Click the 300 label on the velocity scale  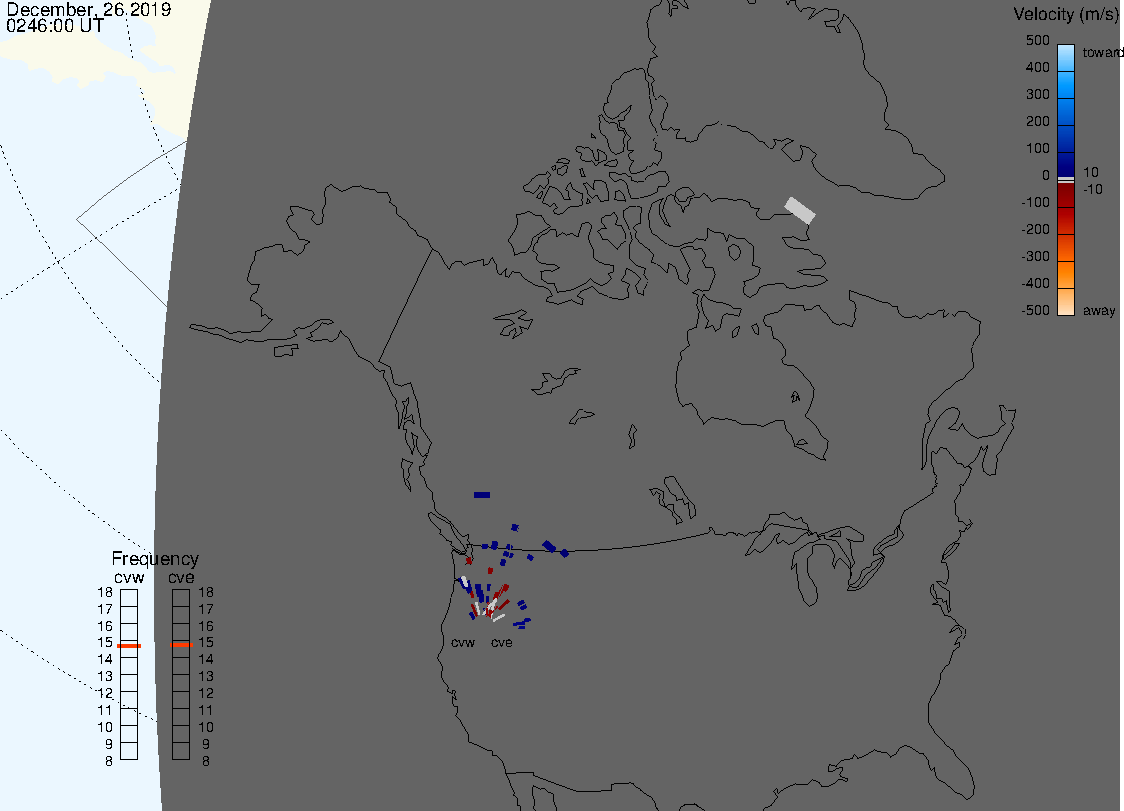point(1037,95)
